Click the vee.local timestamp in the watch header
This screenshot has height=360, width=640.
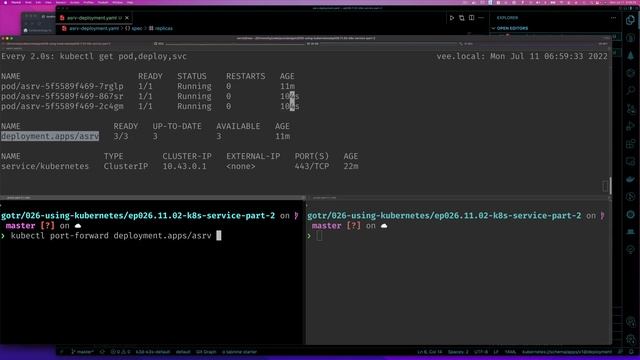tap(522, 56)
